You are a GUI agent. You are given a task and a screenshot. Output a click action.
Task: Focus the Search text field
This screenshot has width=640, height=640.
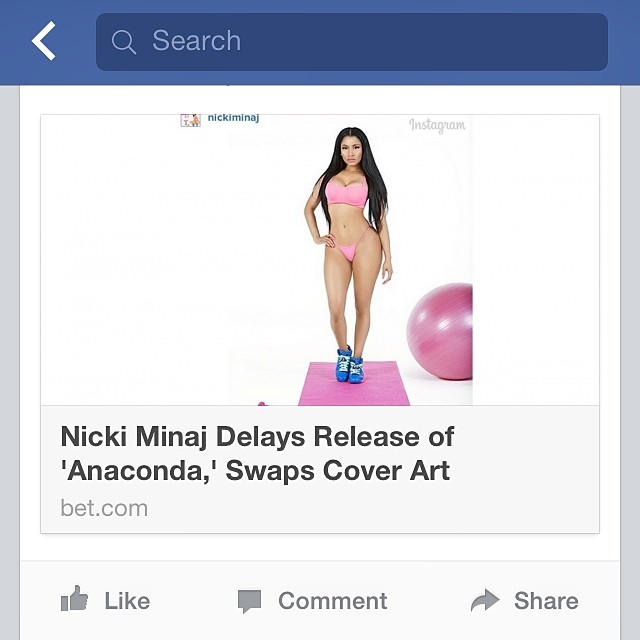(x=352, y=42)
